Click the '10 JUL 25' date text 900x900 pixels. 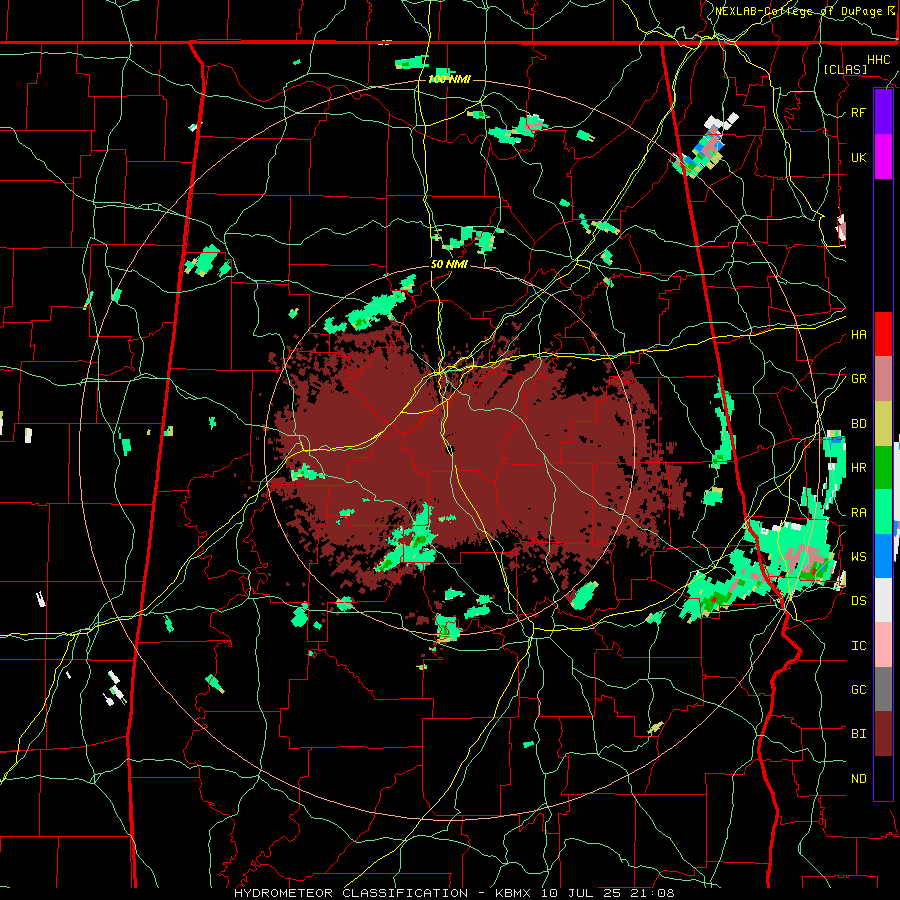click(x=580, y=893)
